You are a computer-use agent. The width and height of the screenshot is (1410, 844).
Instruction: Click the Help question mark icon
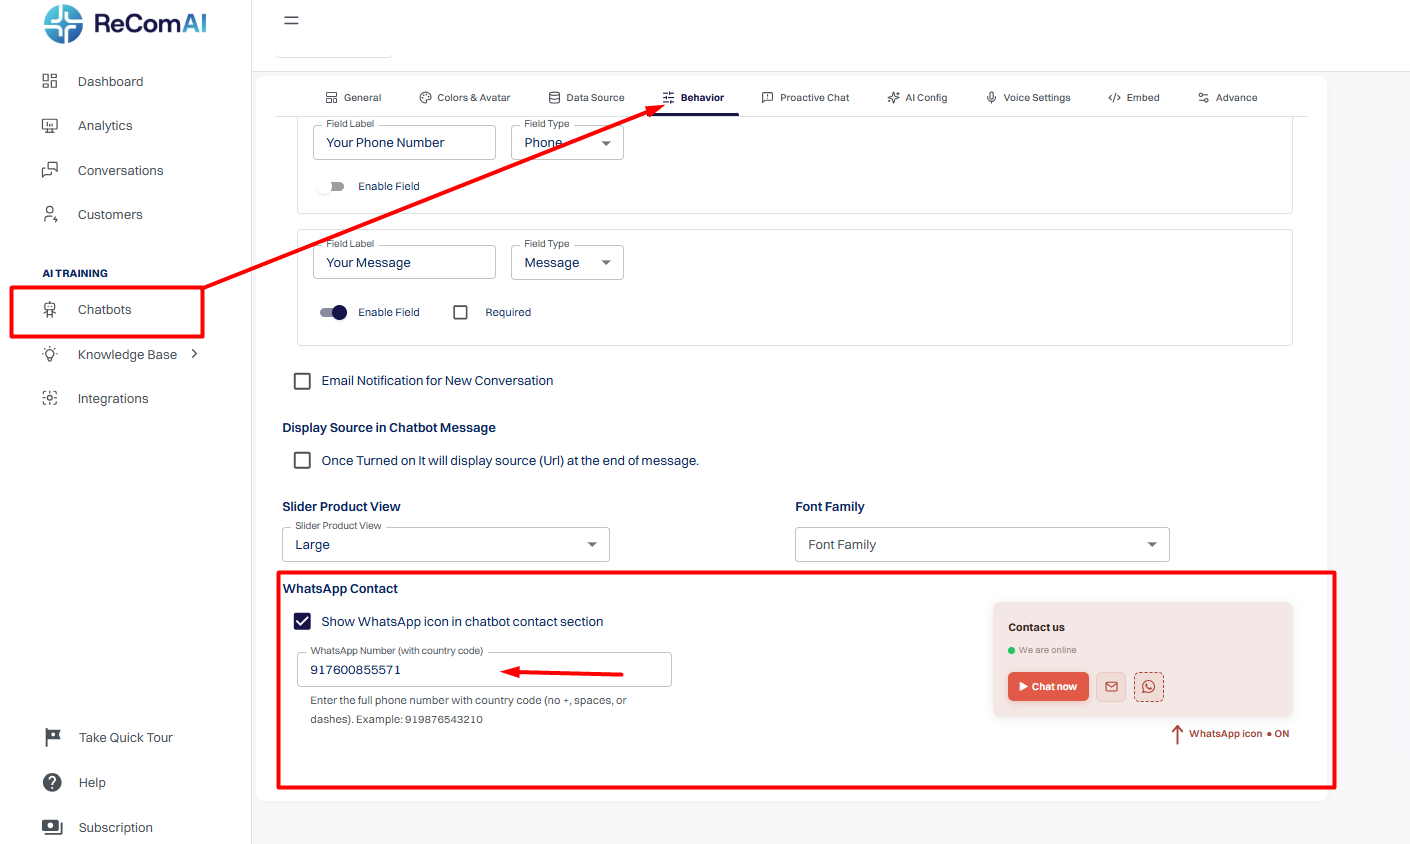coord(52,782)
